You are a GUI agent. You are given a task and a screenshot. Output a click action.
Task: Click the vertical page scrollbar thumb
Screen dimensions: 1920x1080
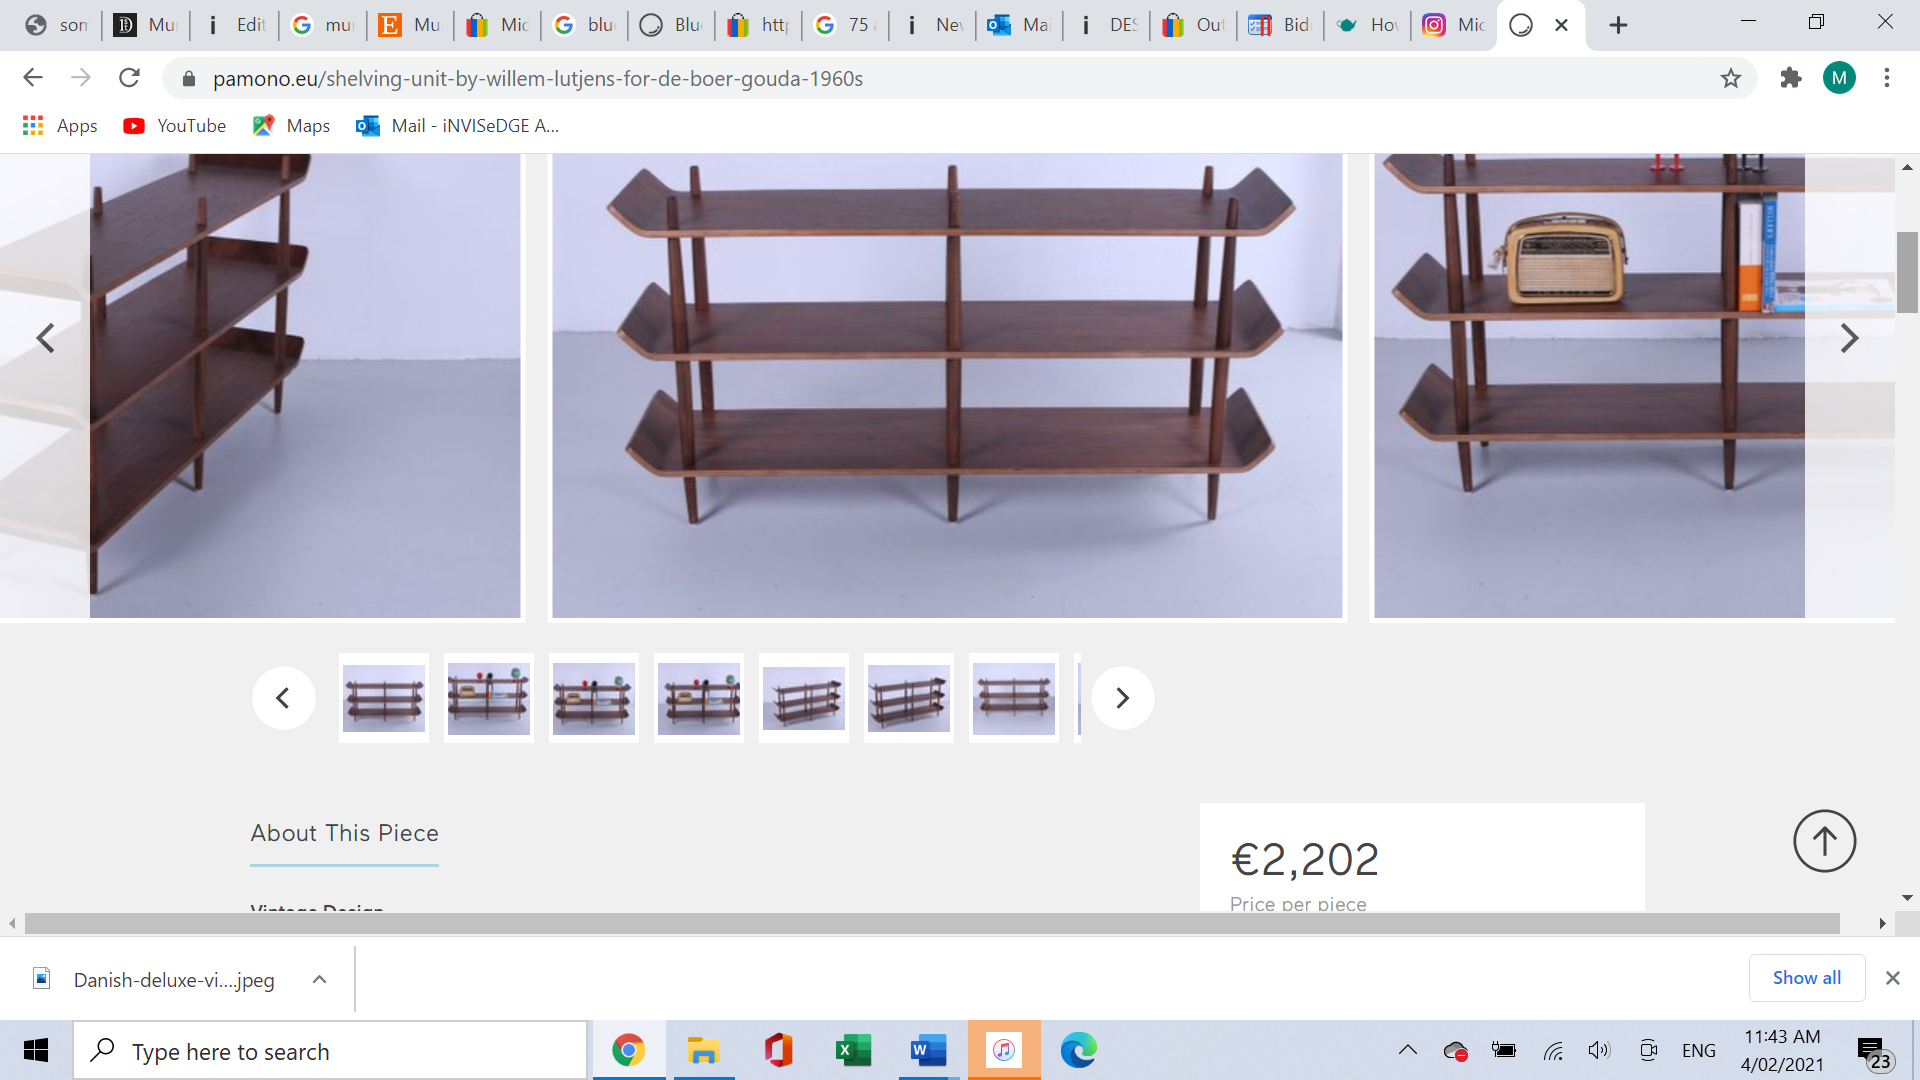click(1907, 272)
